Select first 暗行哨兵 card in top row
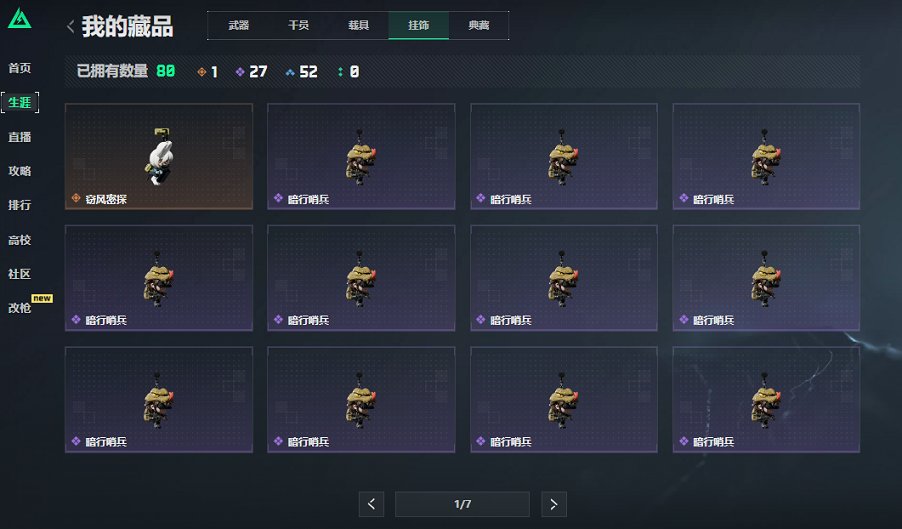 coord(361,156)
